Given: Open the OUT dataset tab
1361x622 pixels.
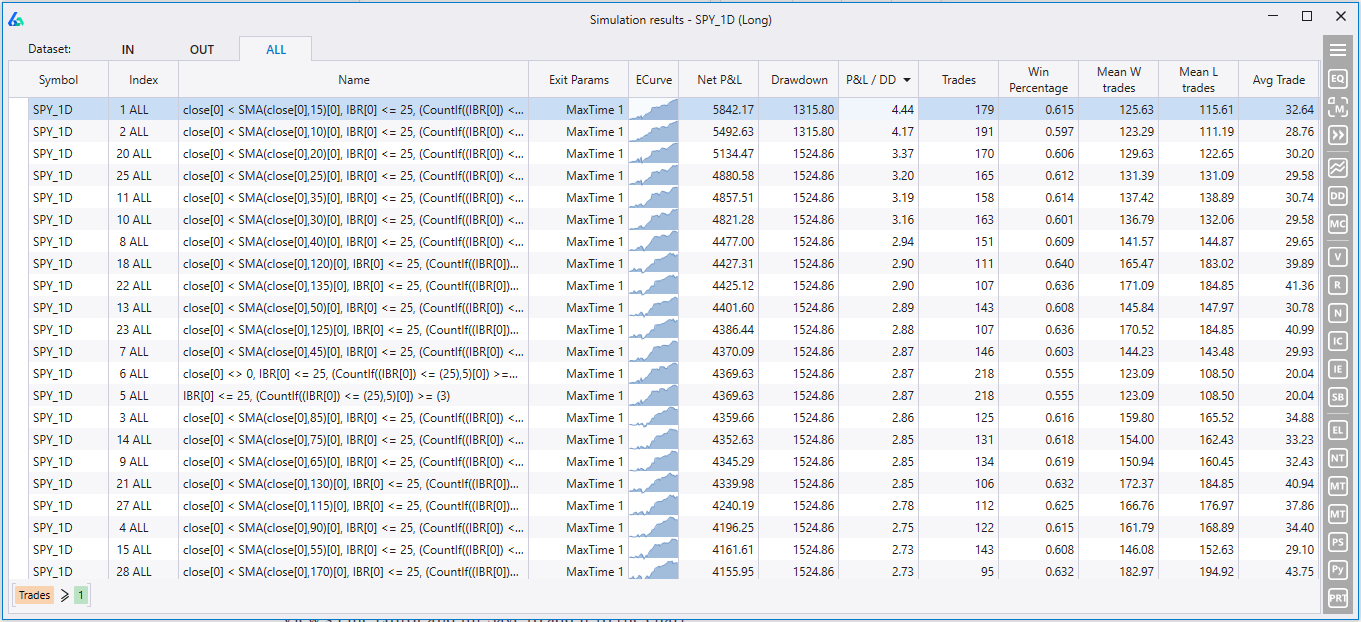Looking at the screenshot, I should pyautogui.click(x=202, y=48).
